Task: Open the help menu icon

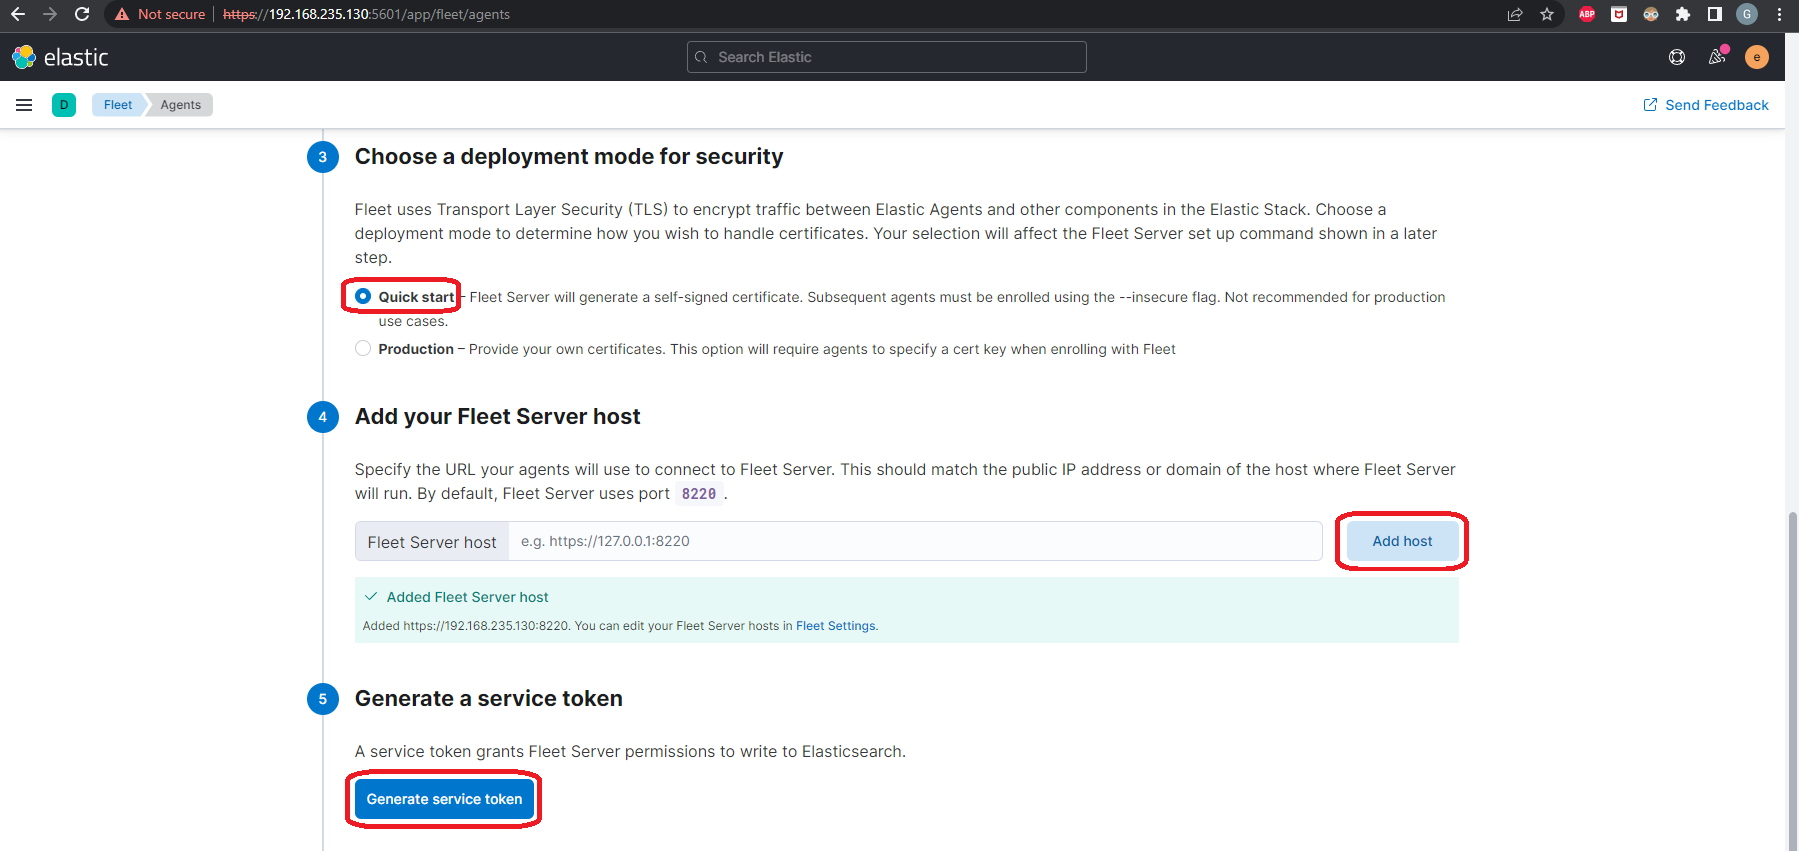Action: pos(1677,57)
